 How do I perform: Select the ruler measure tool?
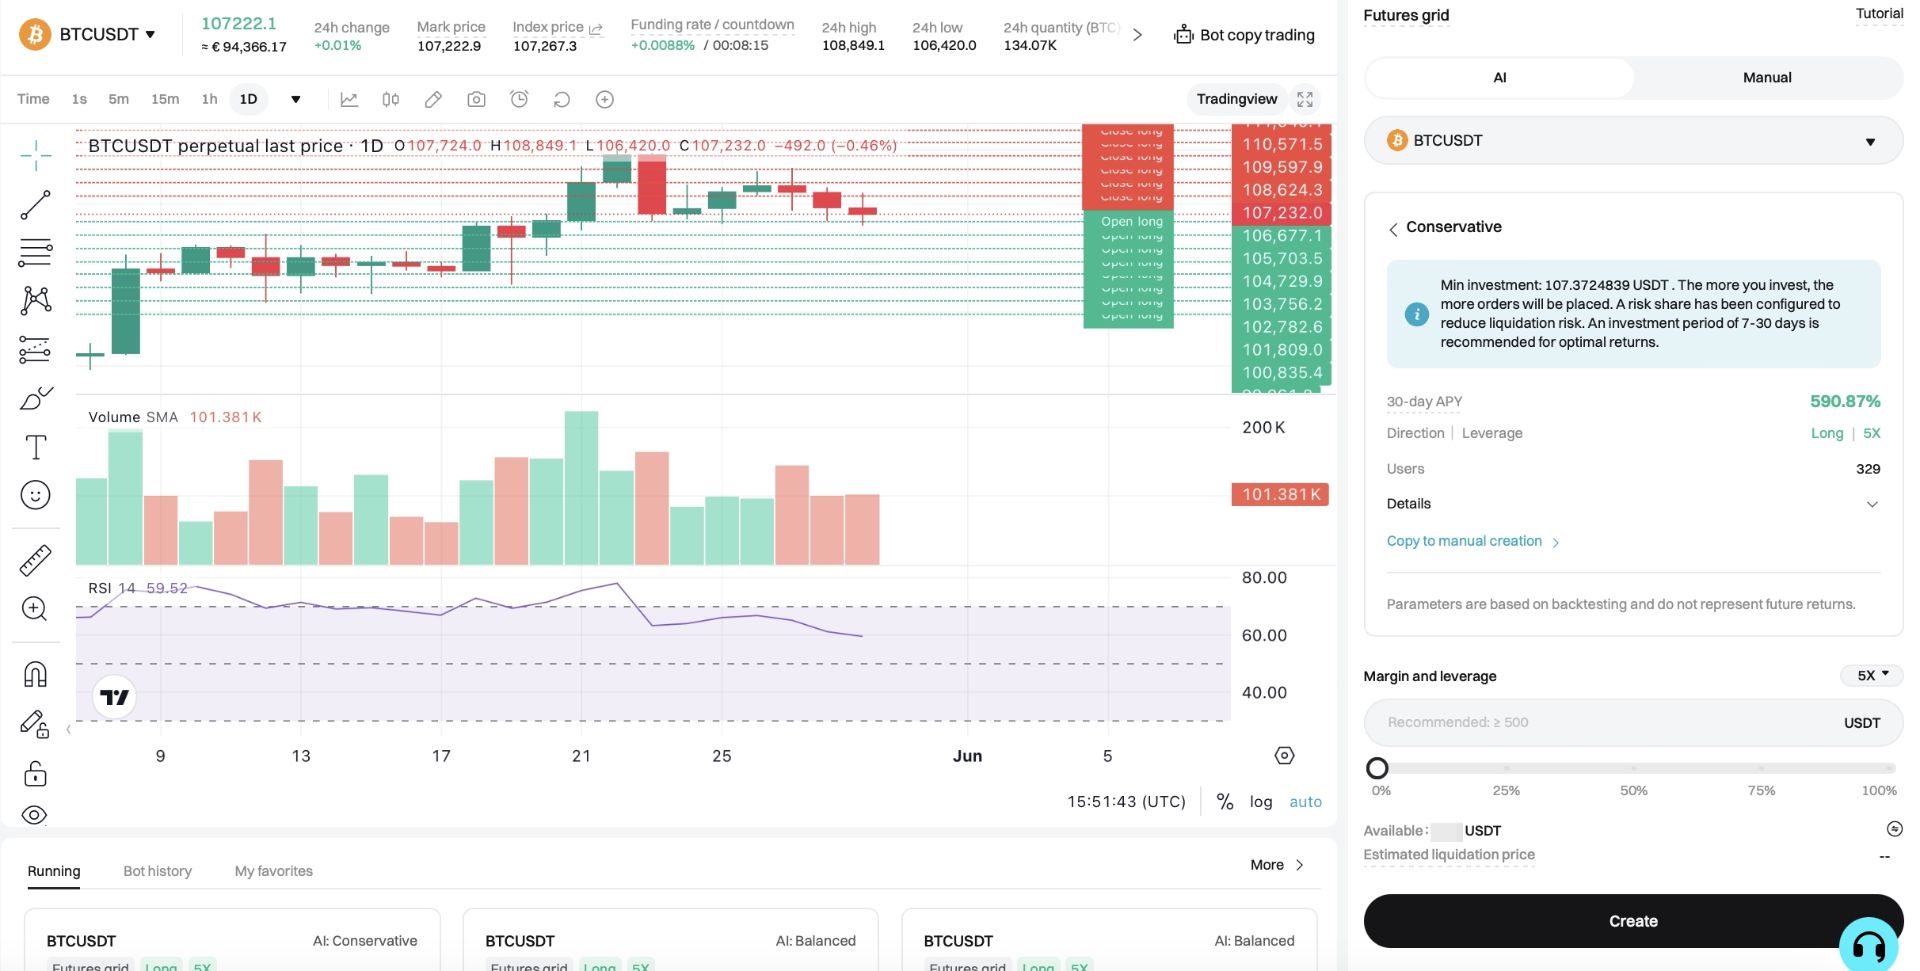[x=35, y=560]
